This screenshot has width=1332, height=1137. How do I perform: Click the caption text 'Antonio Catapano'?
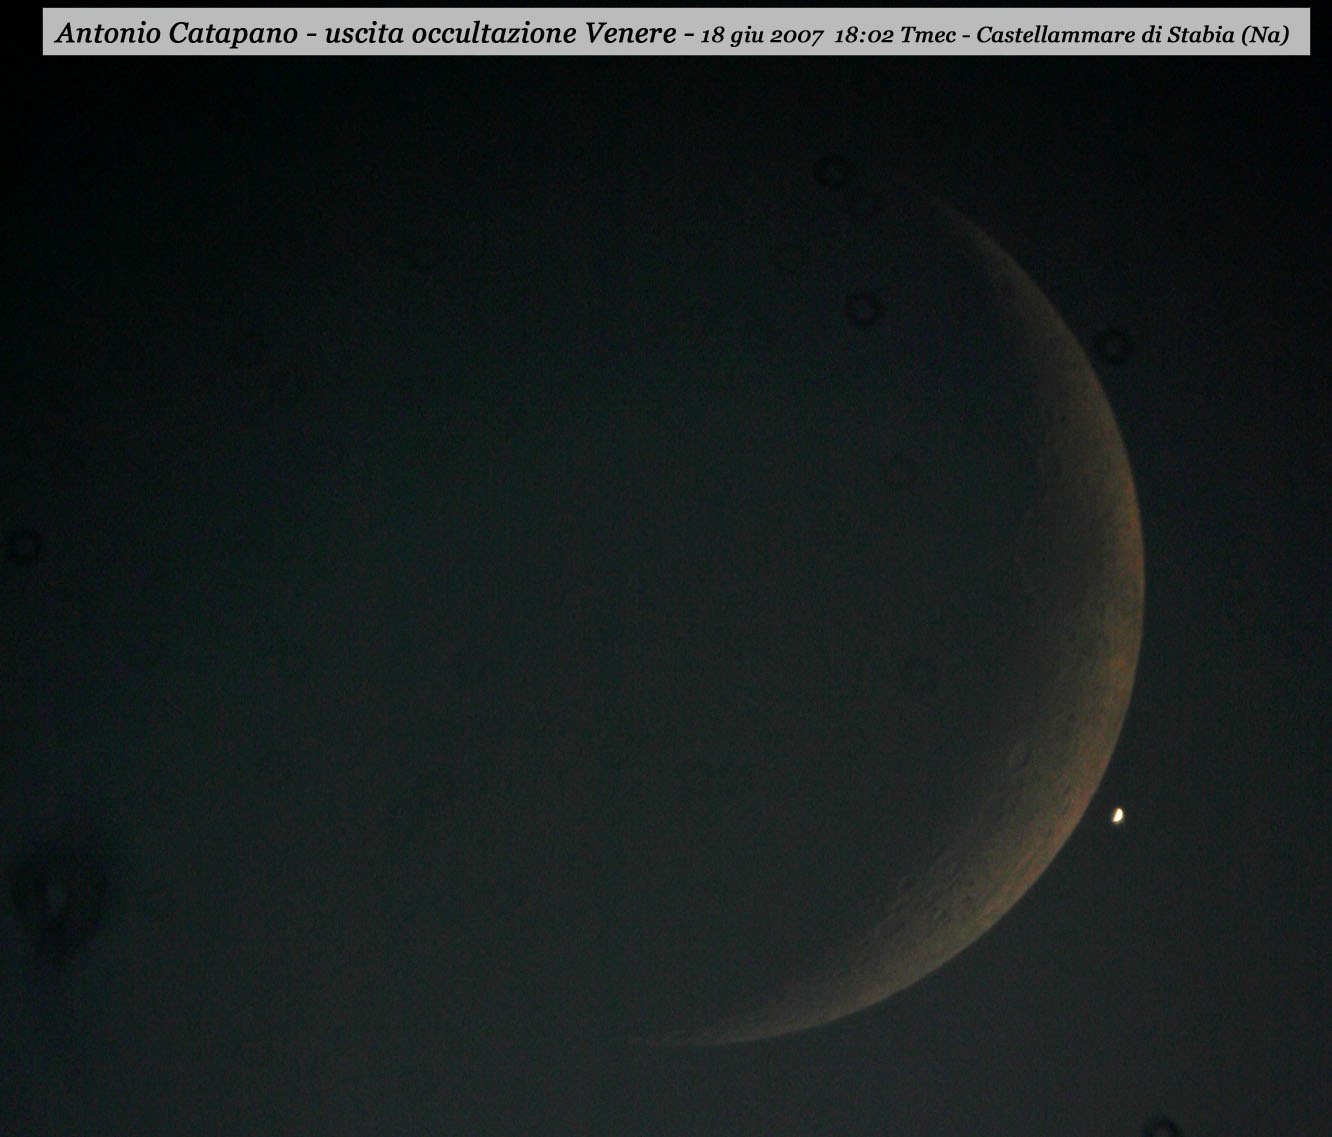(x=177, y=33)
